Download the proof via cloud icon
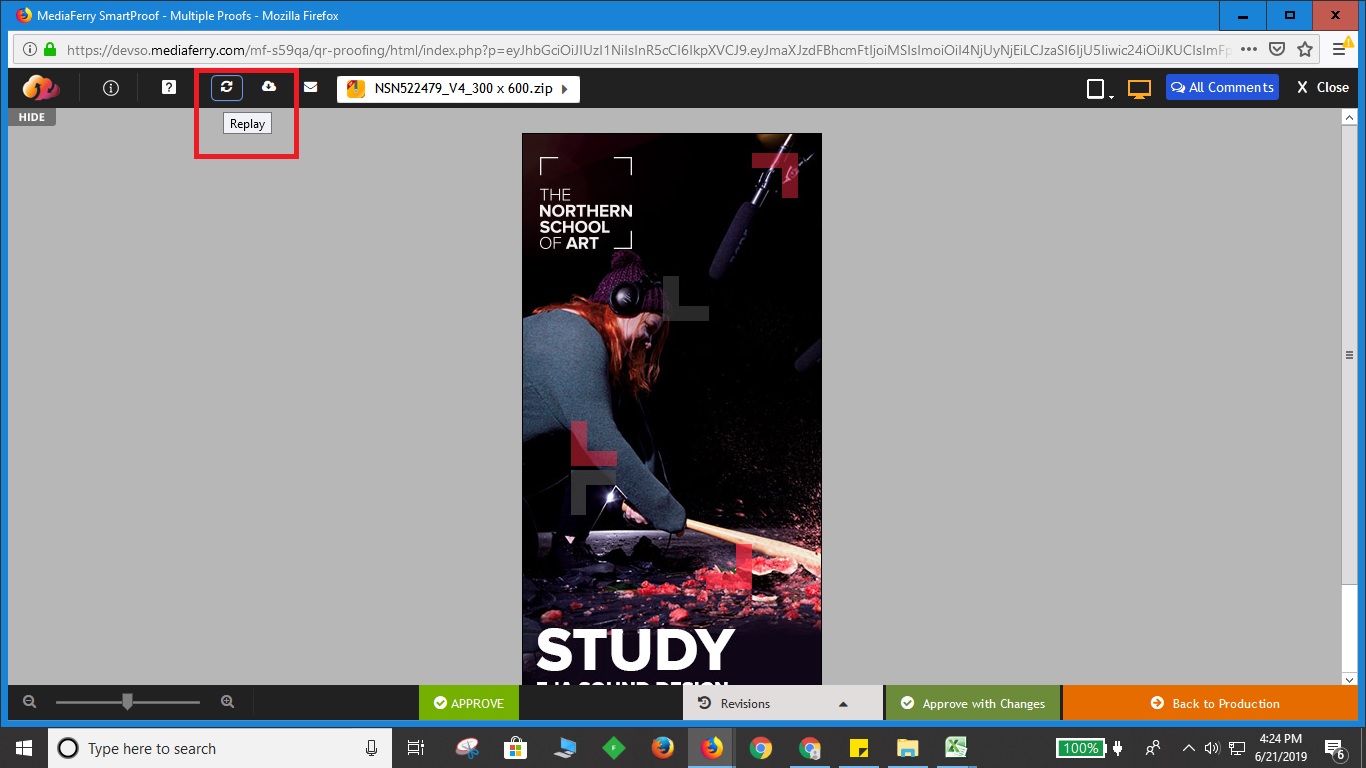Image resolution: width=1366 pixels, height=768 pixels. point(268,87)
